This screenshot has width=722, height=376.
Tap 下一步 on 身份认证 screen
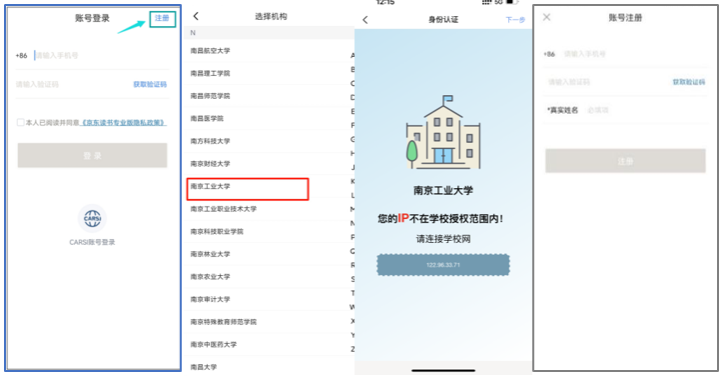[515, 20]
